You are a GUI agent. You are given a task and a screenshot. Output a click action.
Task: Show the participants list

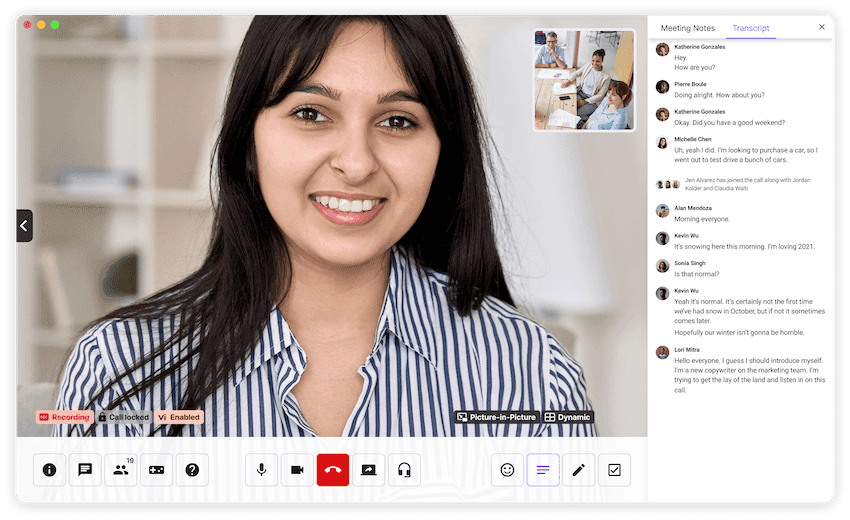tap(121, 470)
